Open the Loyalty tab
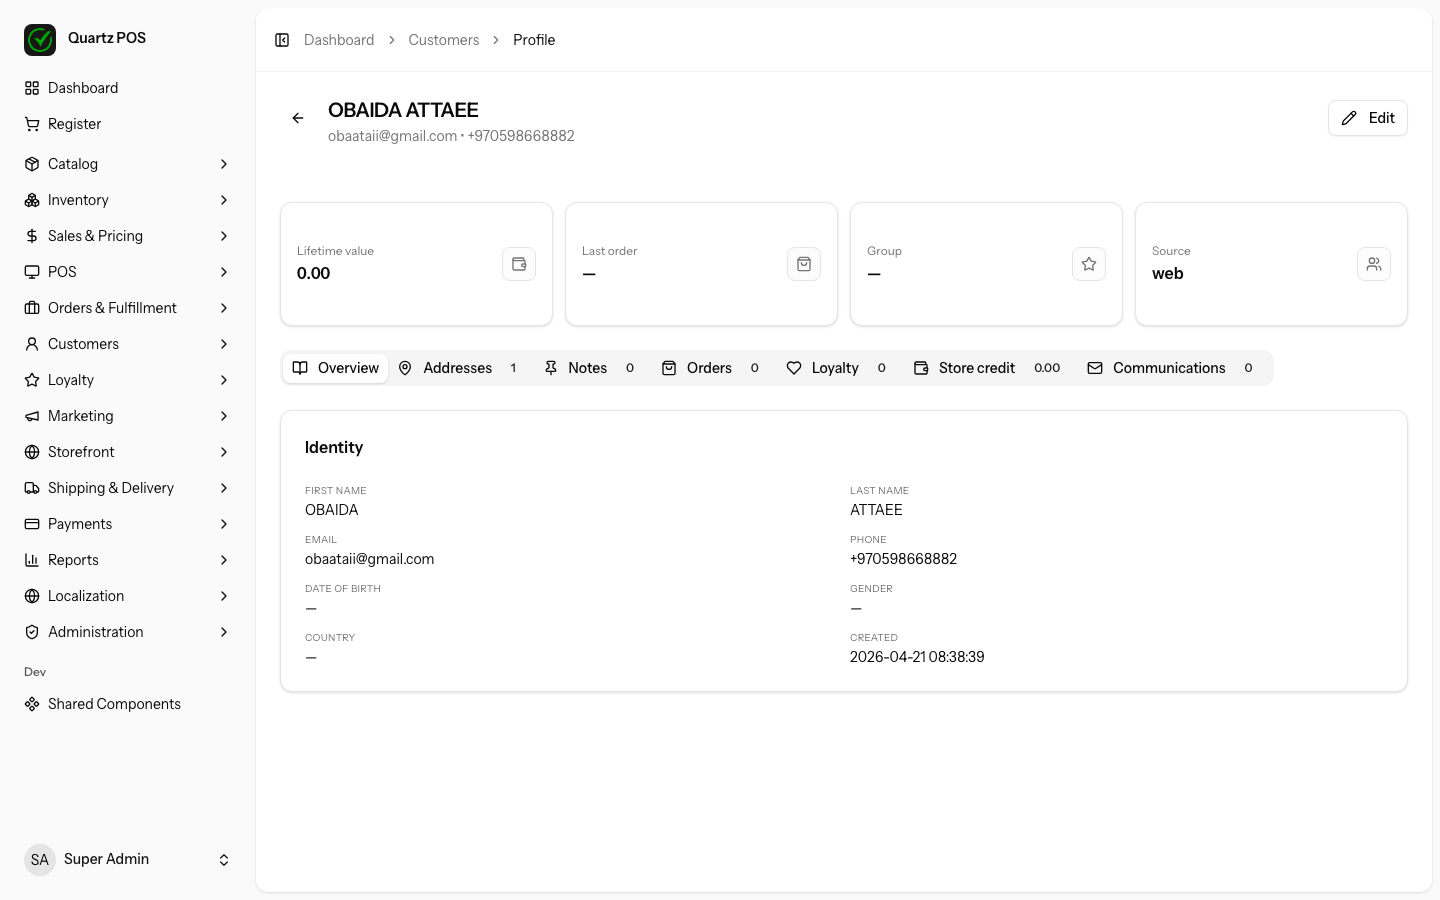Image resolution: width=1440 pixels, height=900 pixels. point(836,368)
